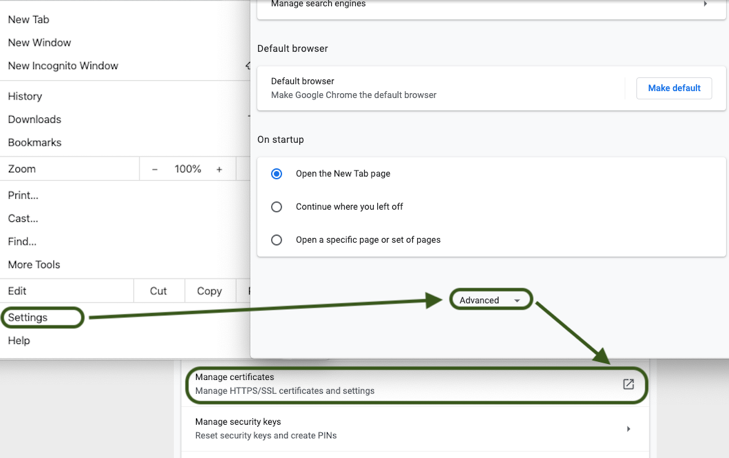Select the Bookmarks menu entry
Viewport: 729px width, 458px height.
click(x=34, y=143)
